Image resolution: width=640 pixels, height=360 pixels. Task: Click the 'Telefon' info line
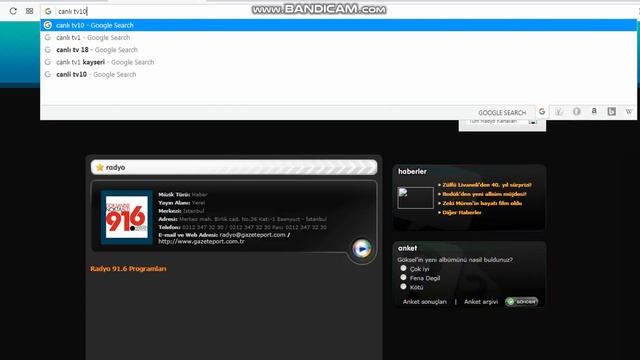click(242, 227)
